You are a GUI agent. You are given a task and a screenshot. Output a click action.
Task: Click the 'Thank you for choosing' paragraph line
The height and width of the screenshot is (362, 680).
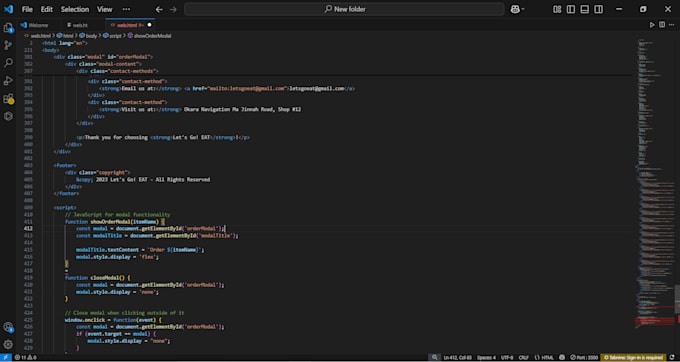pos(163,137)
